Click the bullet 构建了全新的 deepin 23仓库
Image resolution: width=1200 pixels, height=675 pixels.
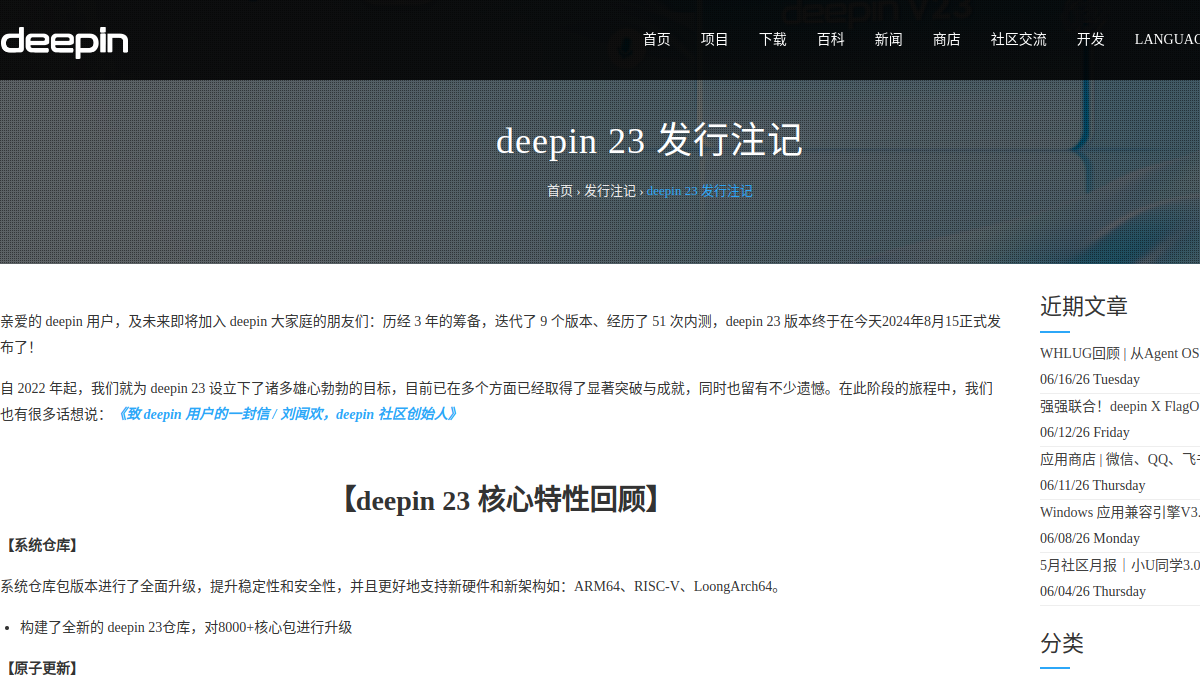click(x=186, y=628)
